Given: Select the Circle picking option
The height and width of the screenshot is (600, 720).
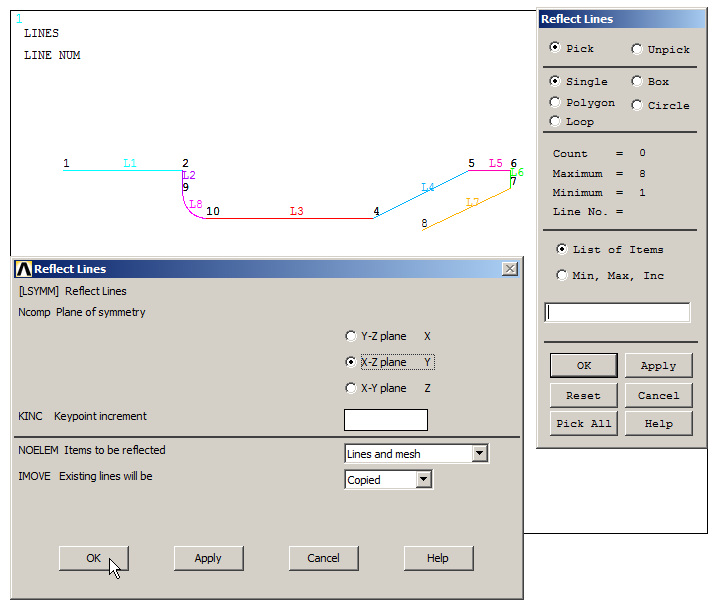Looking at the screenshot, I should coord(637,105).
